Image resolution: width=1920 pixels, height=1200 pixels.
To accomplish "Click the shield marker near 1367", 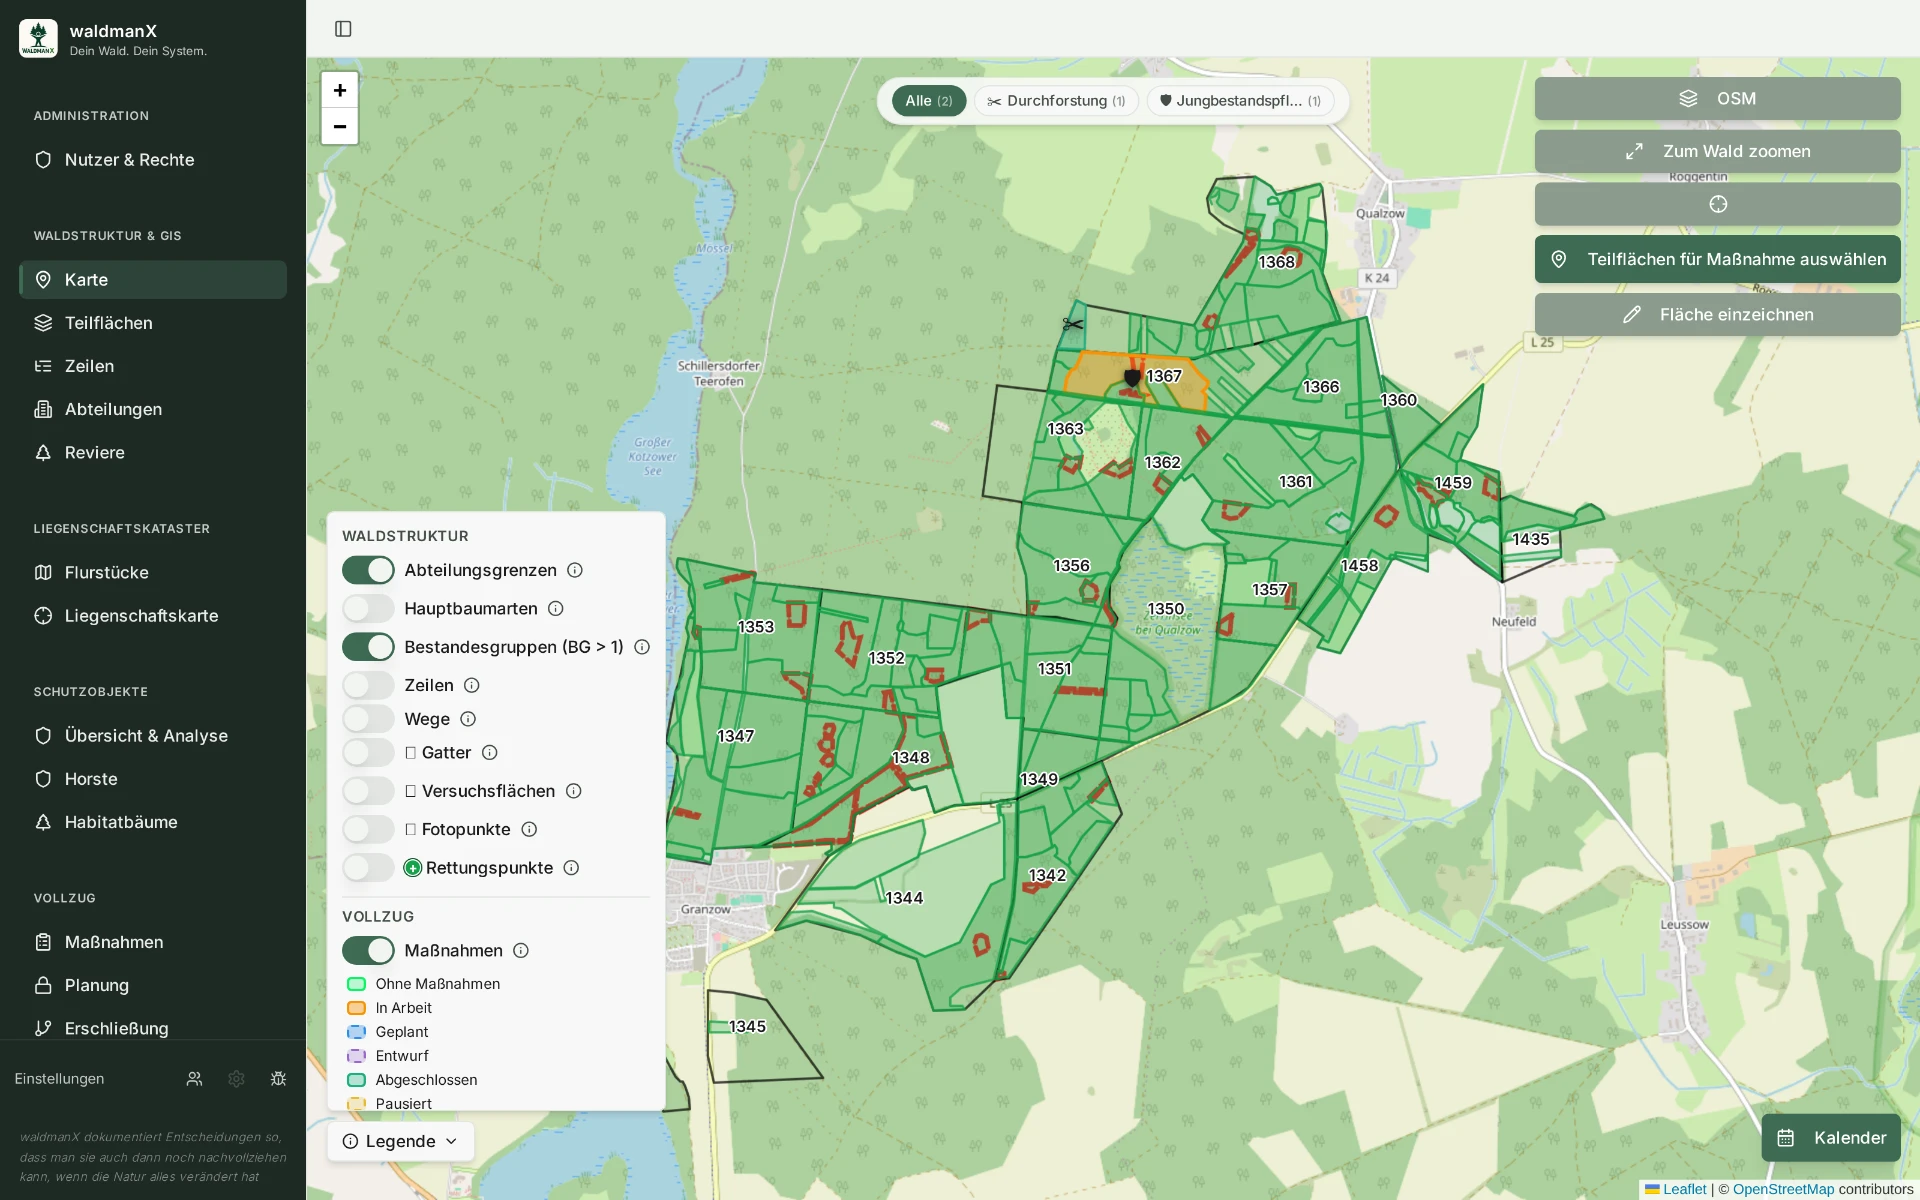I will click(1132, 378).
